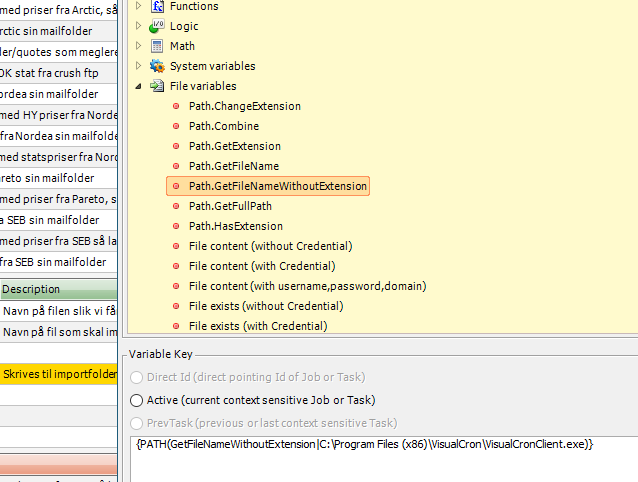This screenshot has height=482, width=638.
Task: Select Path.GetFullPath in the variable list
Action: [x=230, y=206]
